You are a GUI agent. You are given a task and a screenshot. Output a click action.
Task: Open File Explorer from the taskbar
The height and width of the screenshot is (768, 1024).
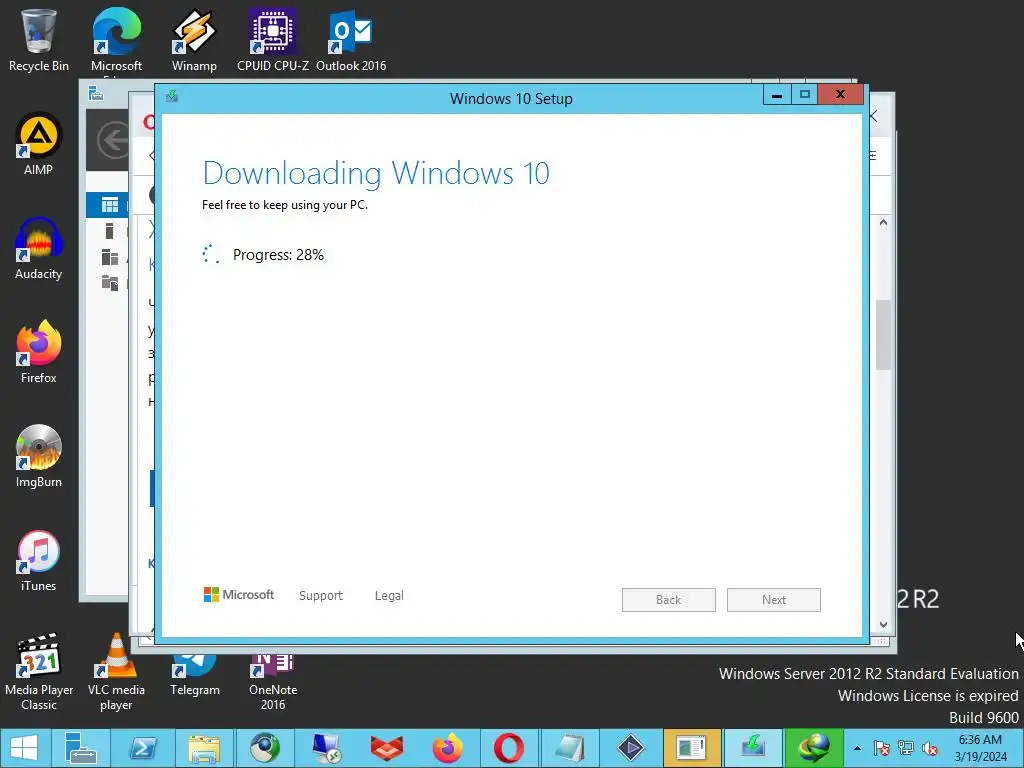pos(204,748)
